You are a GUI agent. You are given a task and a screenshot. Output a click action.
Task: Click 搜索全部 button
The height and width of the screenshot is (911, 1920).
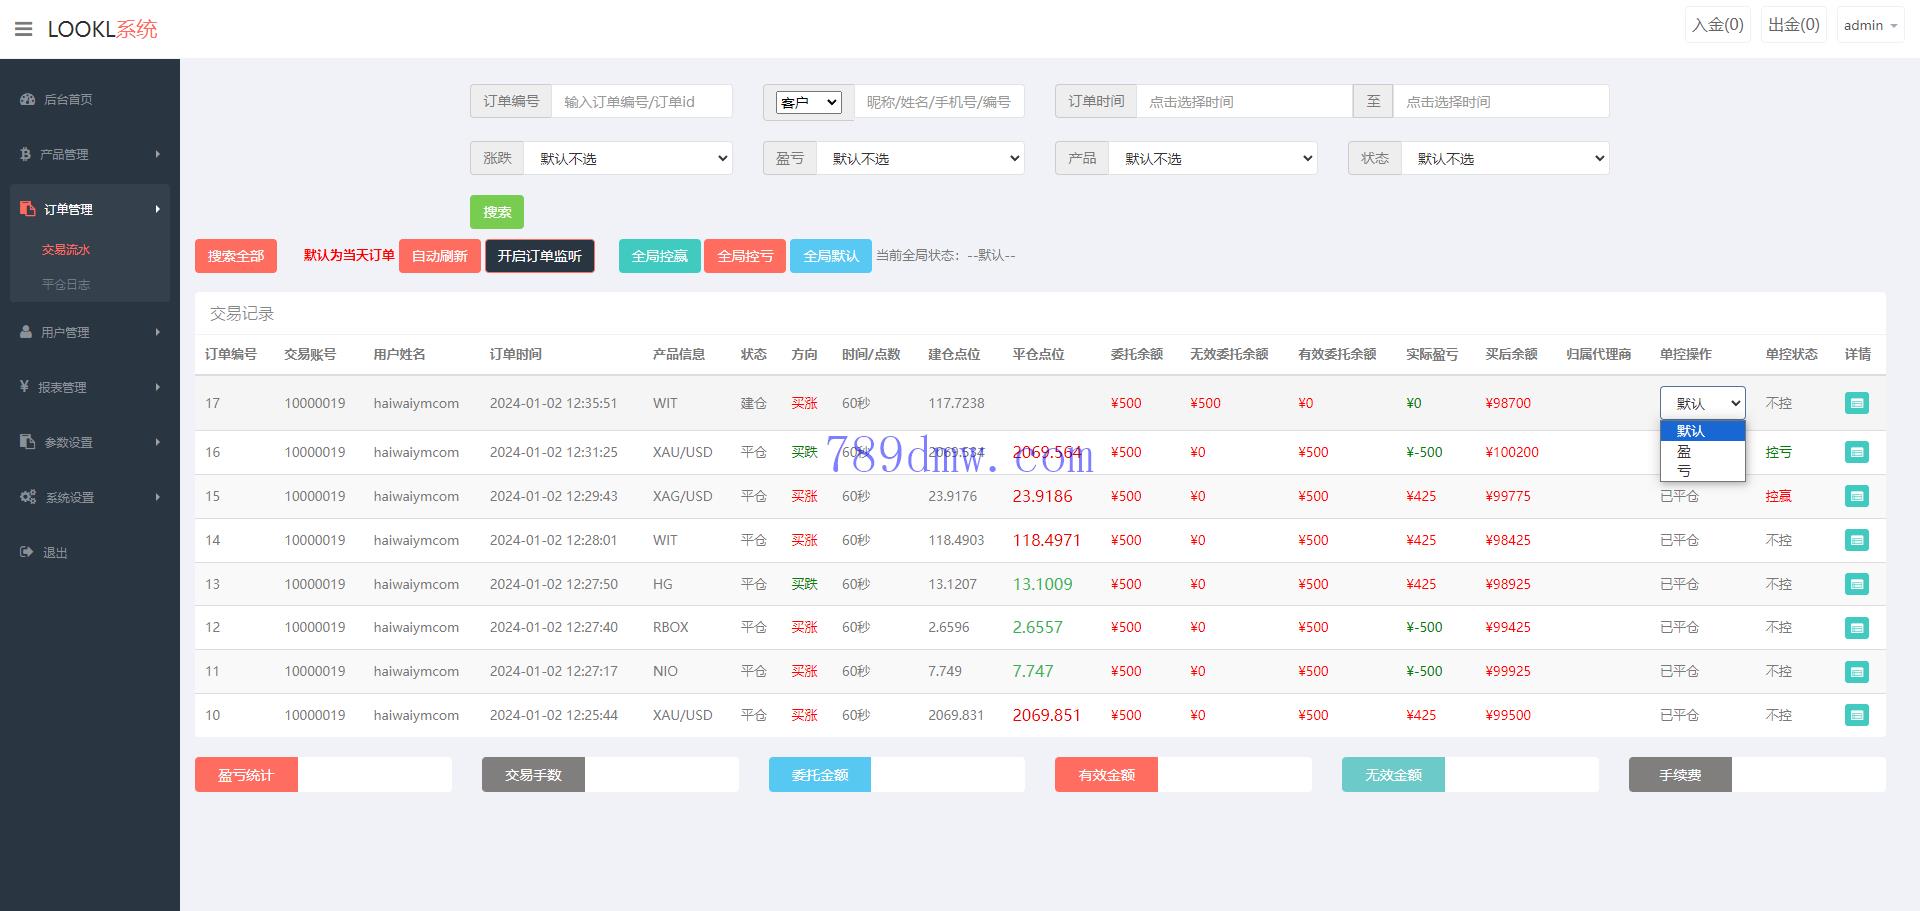click(235, 256)
